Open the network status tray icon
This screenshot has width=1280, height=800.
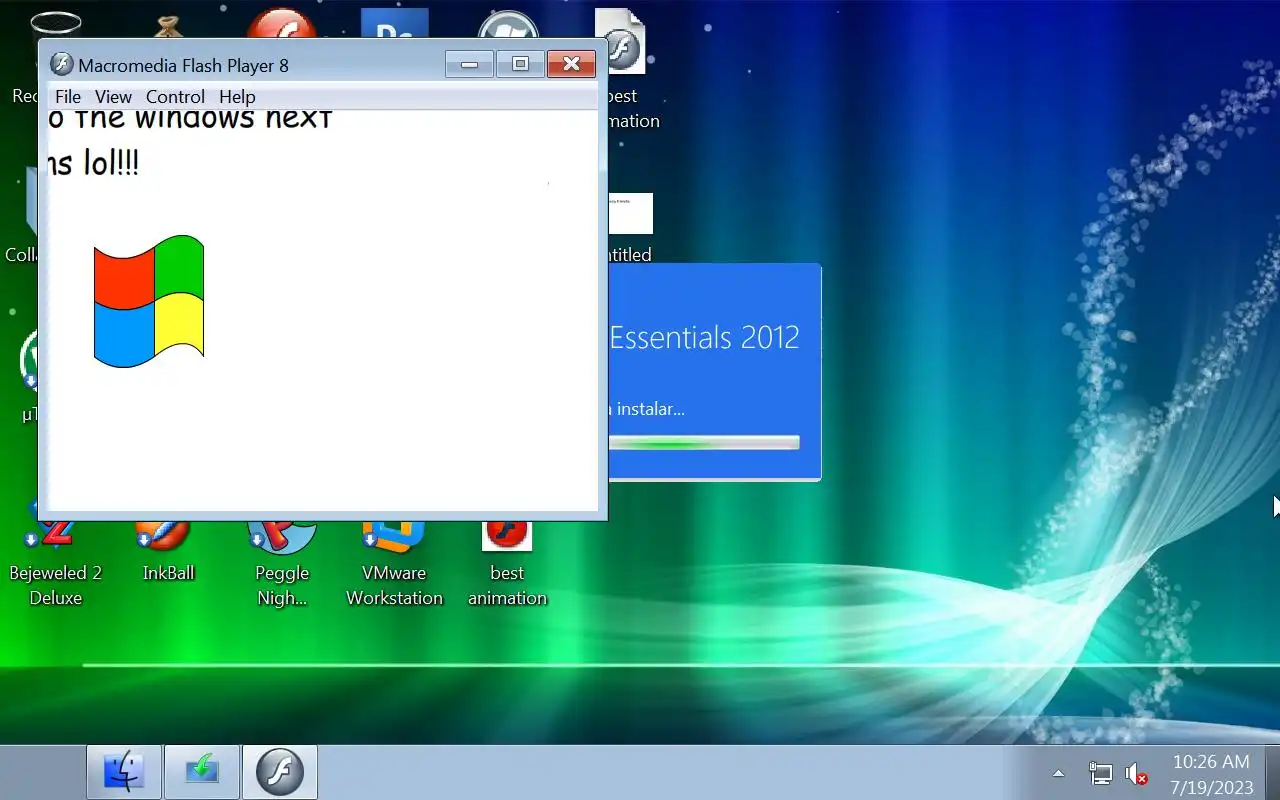click(x=1100, y=773)
